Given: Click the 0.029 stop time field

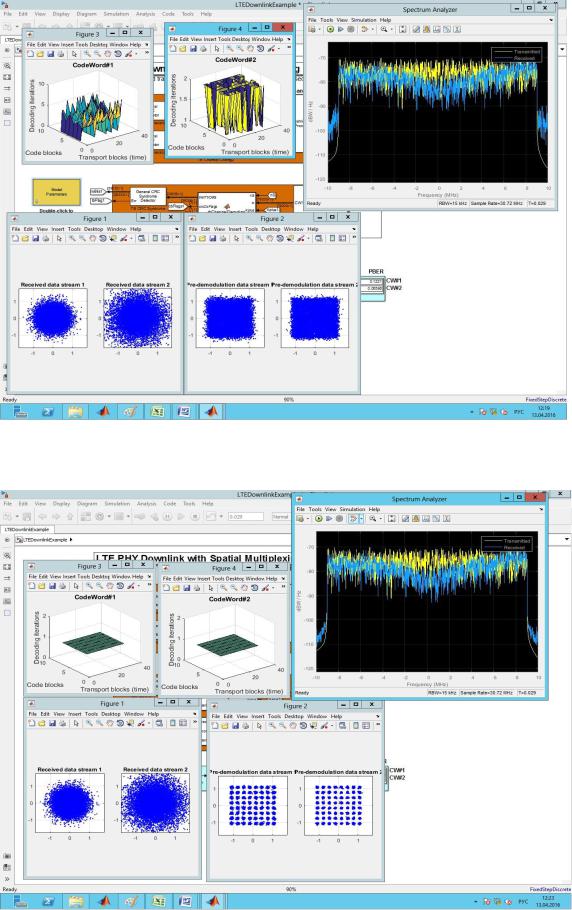Looking at the screenshot, I should tap(245, 516).
